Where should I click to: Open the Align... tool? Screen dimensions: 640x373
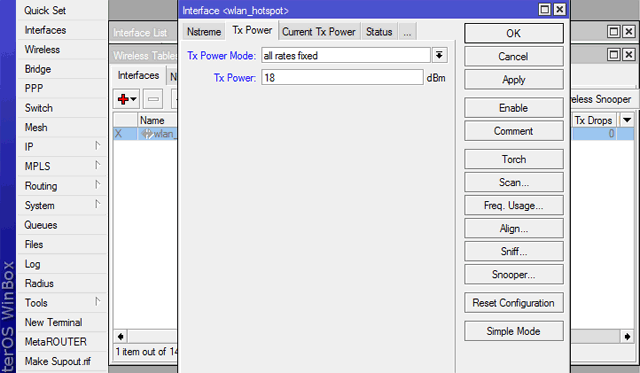click(x=513, y=228)
